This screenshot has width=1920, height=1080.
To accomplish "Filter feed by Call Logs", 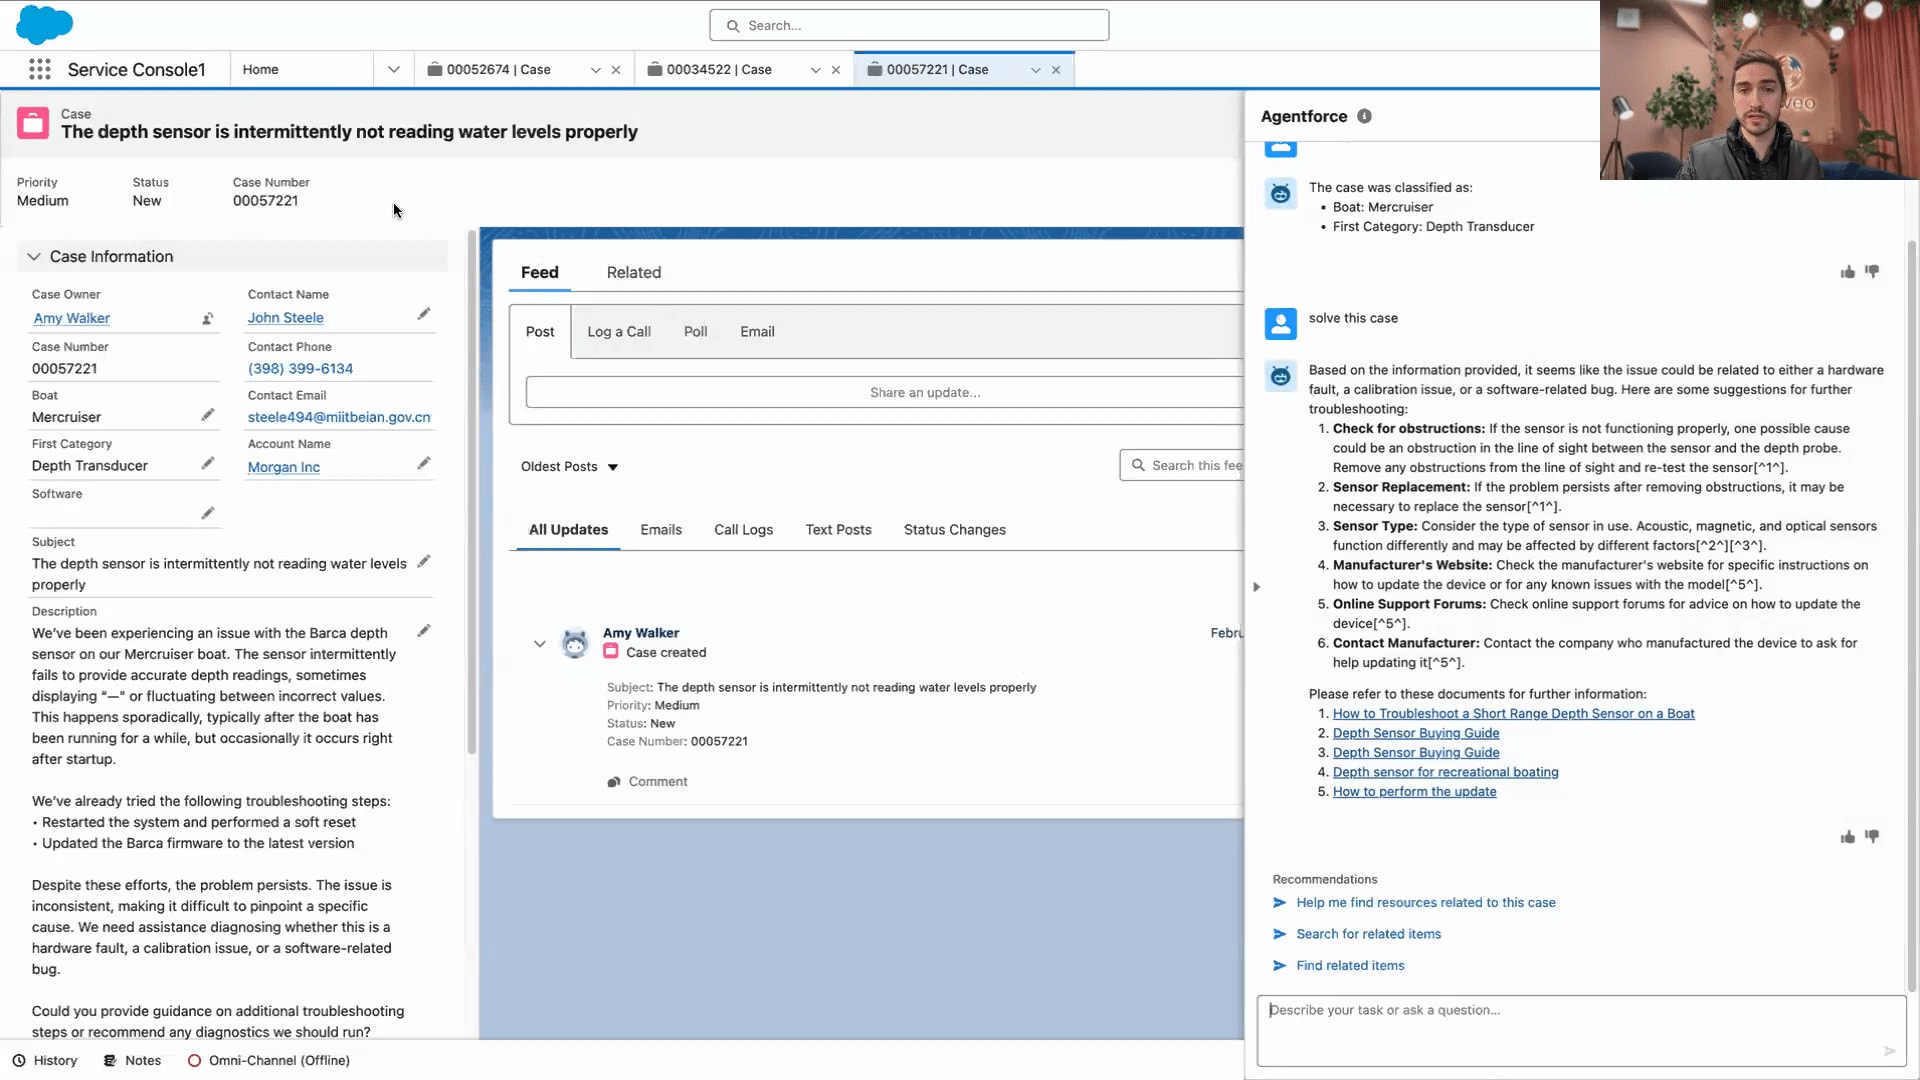I will pyautogui.click(x=744, y=530).
